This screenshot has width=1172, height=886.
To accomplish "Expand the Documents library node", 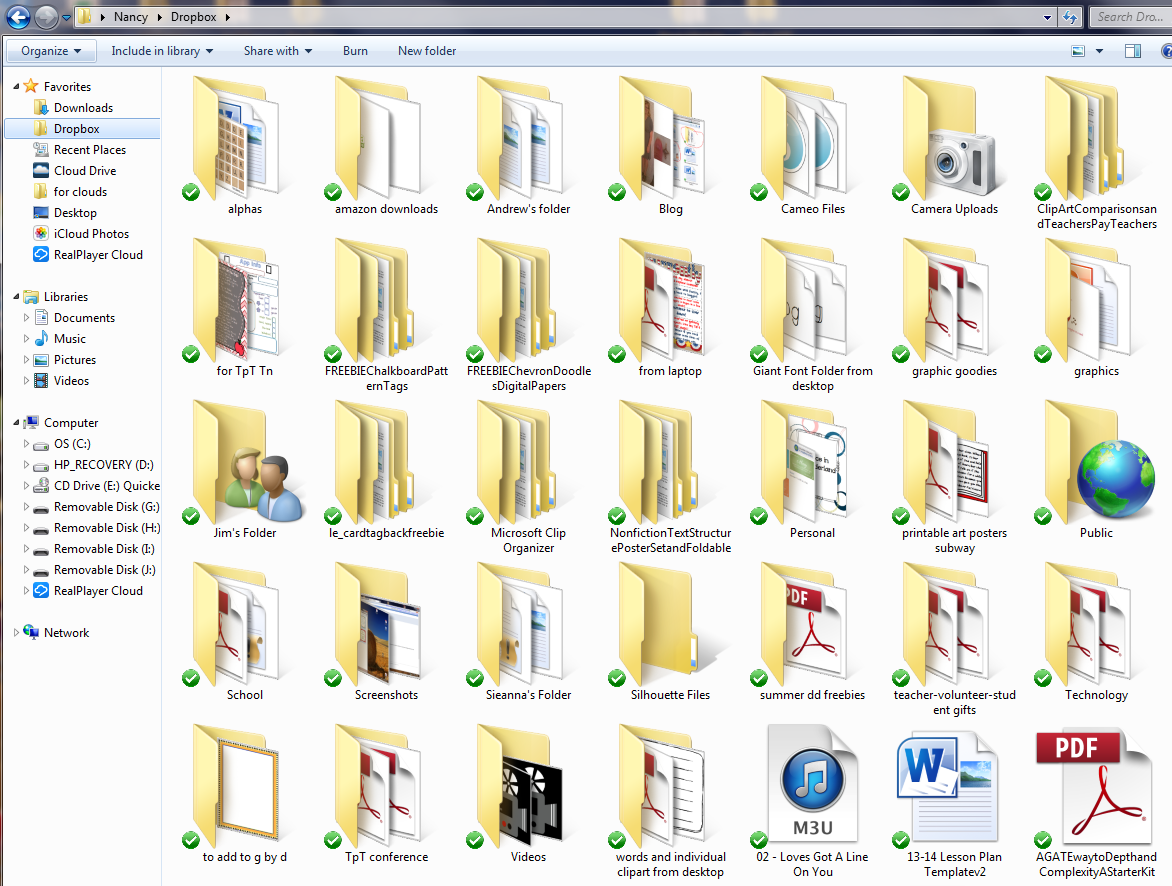I will point(27,318).
